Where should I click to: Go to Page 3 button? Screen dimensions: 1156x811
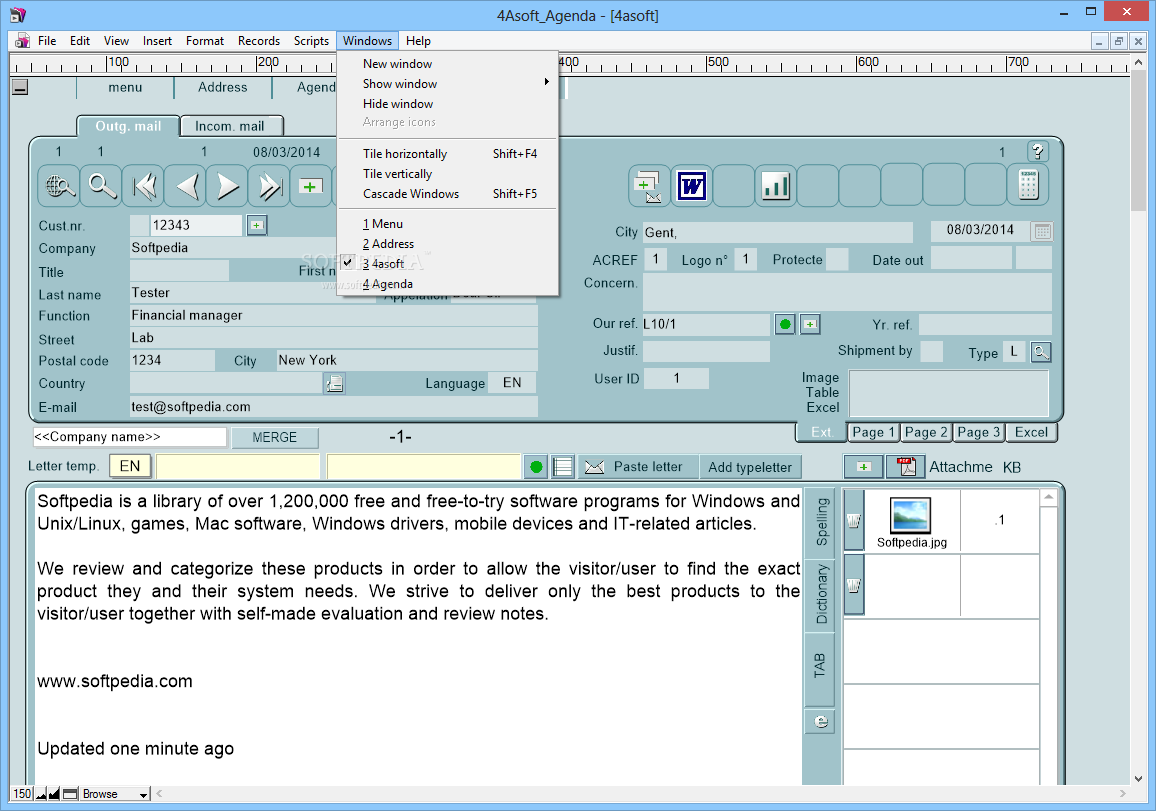coord(978,433)
